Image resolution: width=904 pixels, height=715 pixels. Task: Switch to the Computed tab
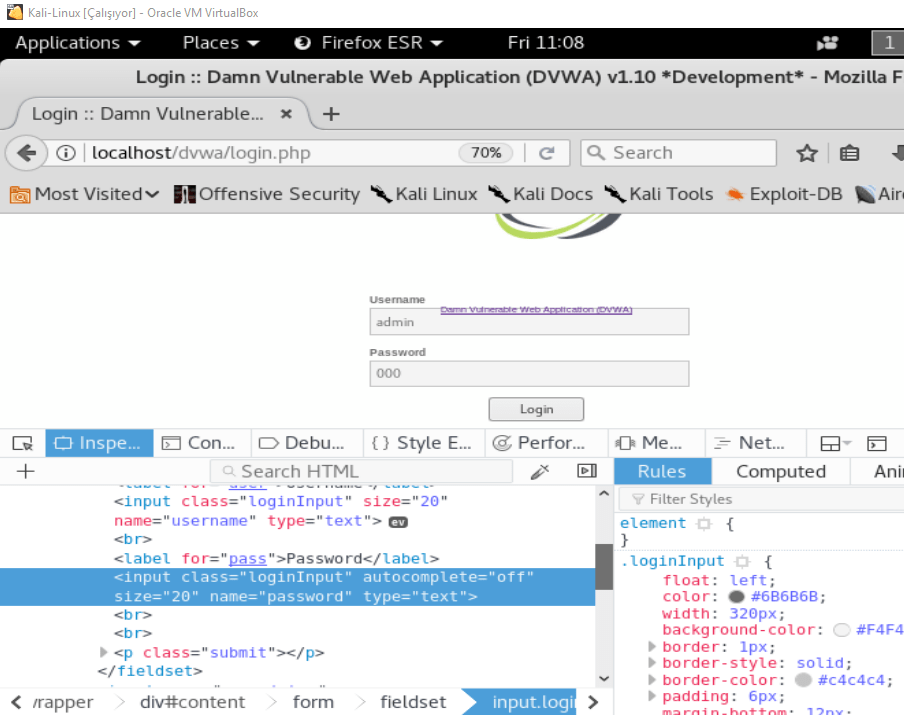[x=780, y=472]
